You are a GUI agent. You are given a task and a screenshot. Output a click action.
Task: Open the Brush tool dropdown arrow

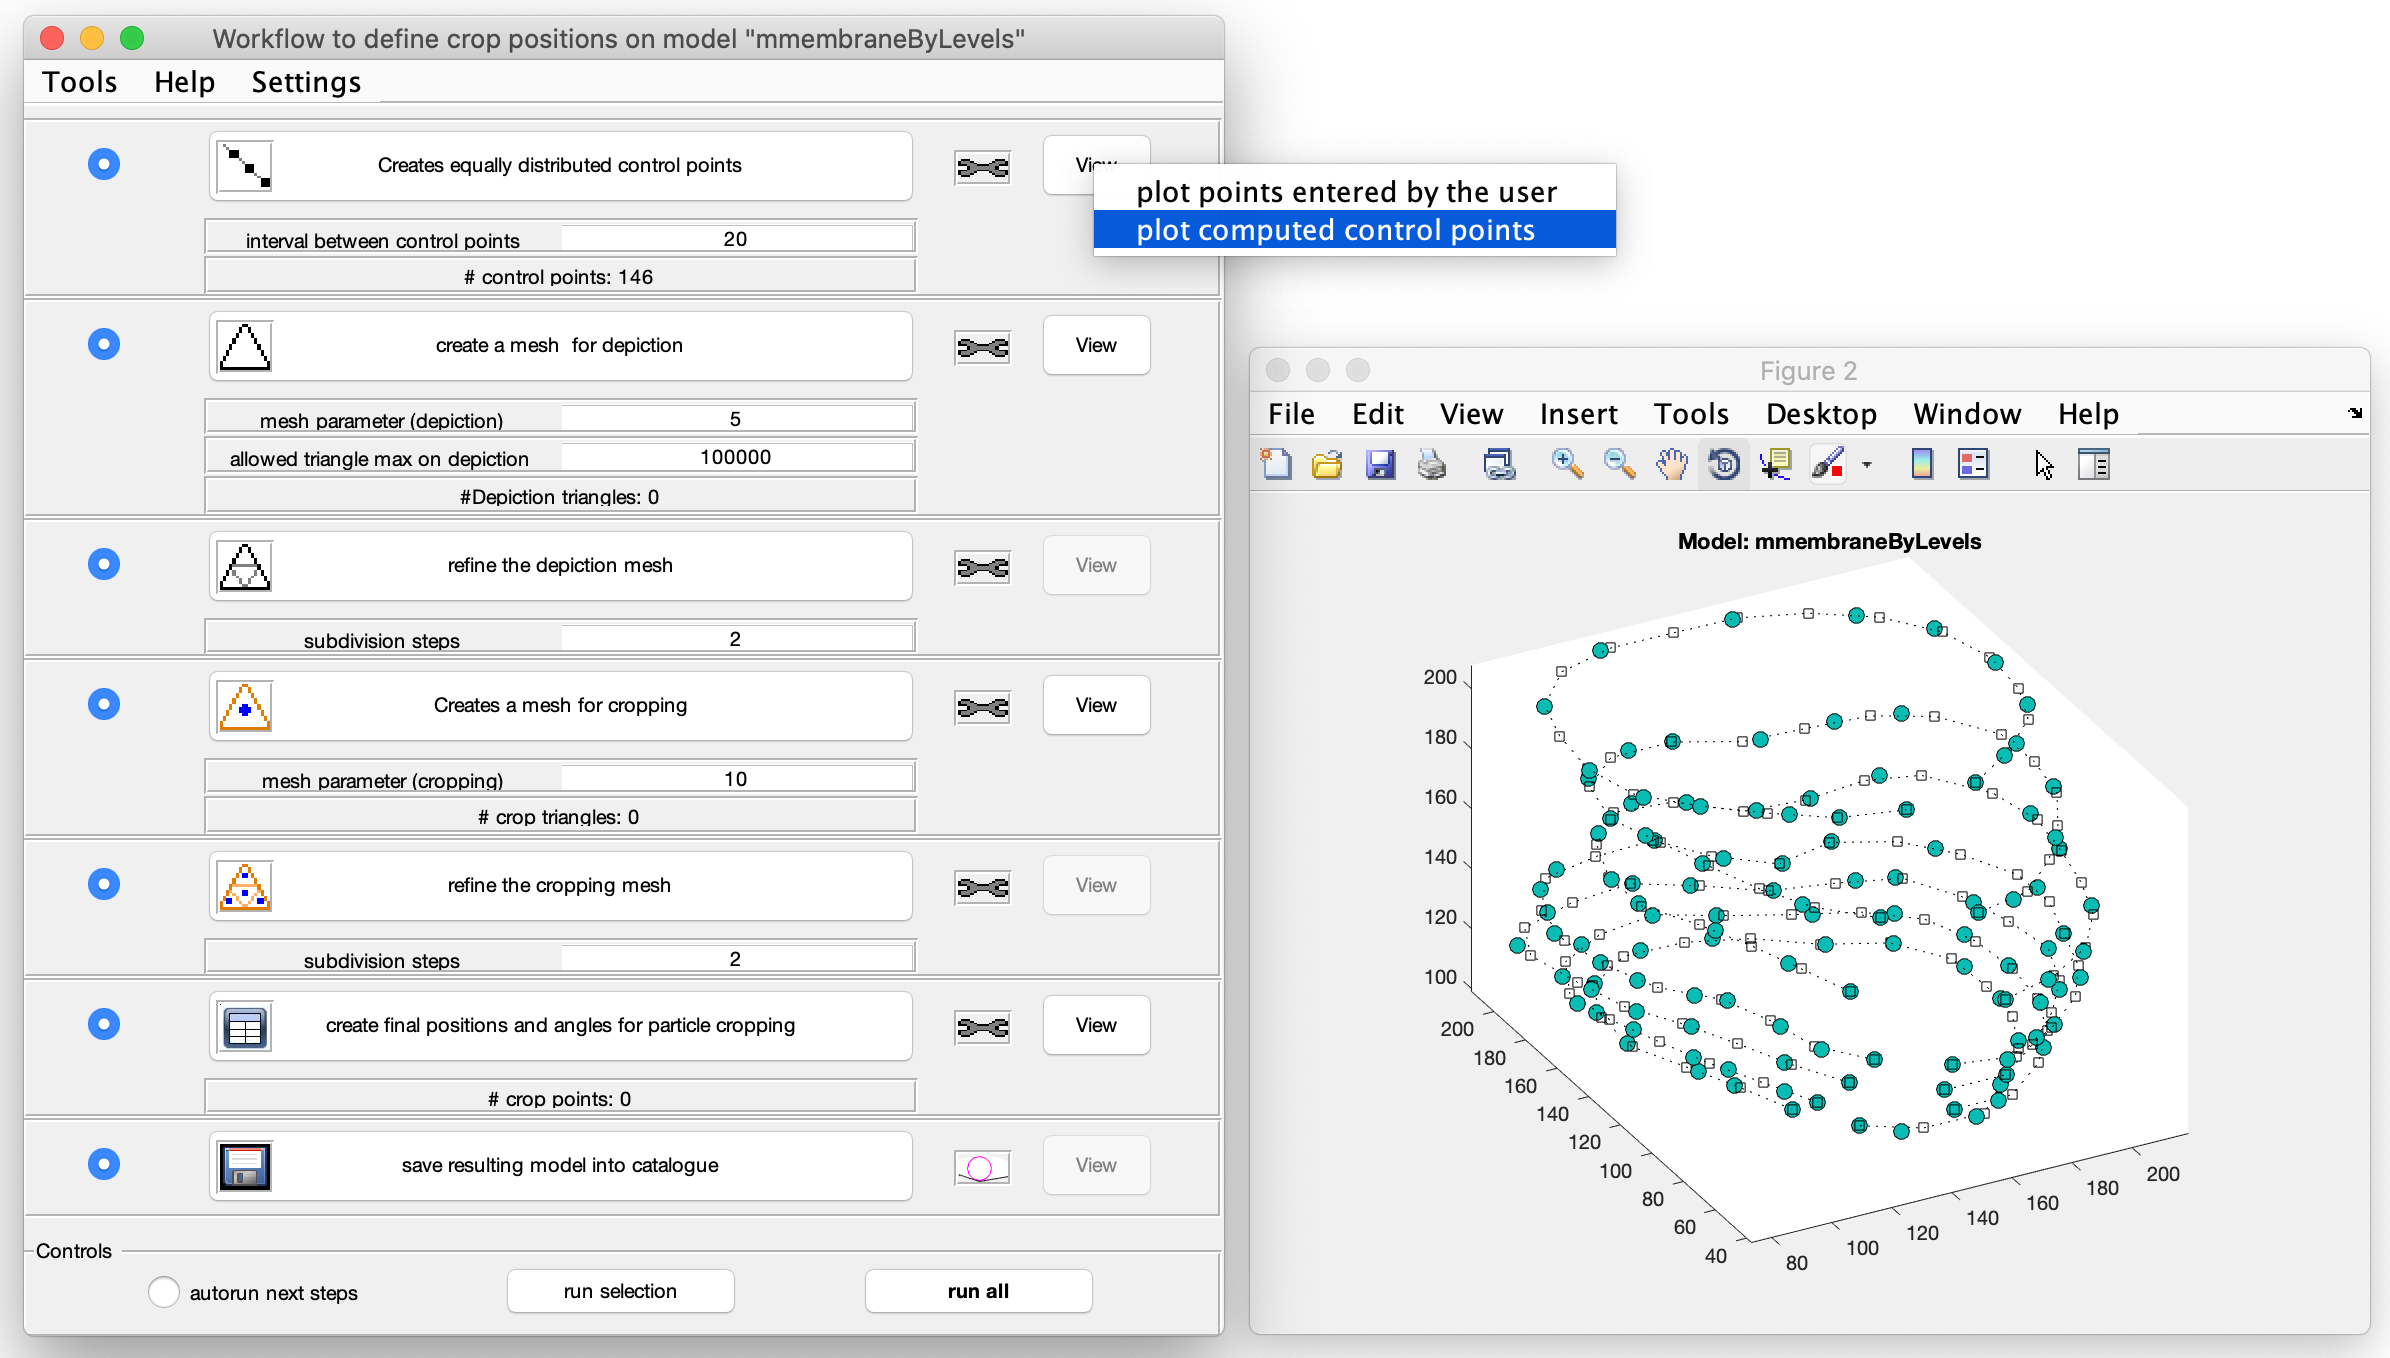pos(1866,465)
